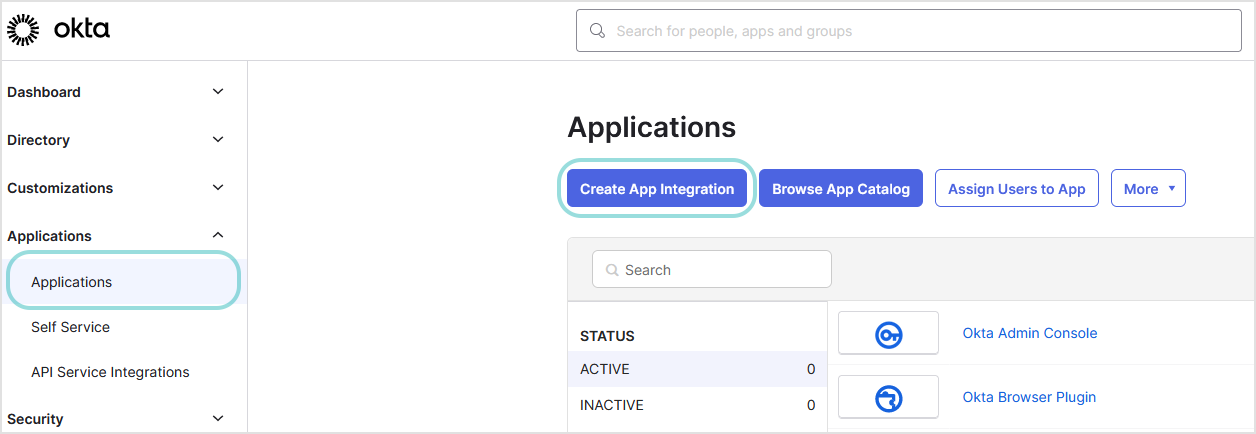Expand the Customizations section chevron
Image resolution: width=1256 pixels, height=434 pixels.
coord(218,188)
